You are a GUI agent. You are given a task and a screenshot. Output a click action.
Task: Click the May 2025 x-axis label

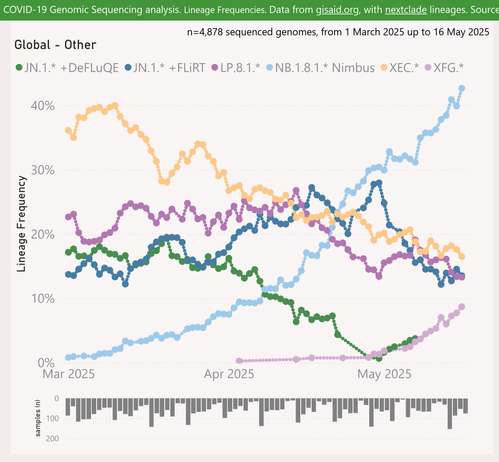click(384, 374)
